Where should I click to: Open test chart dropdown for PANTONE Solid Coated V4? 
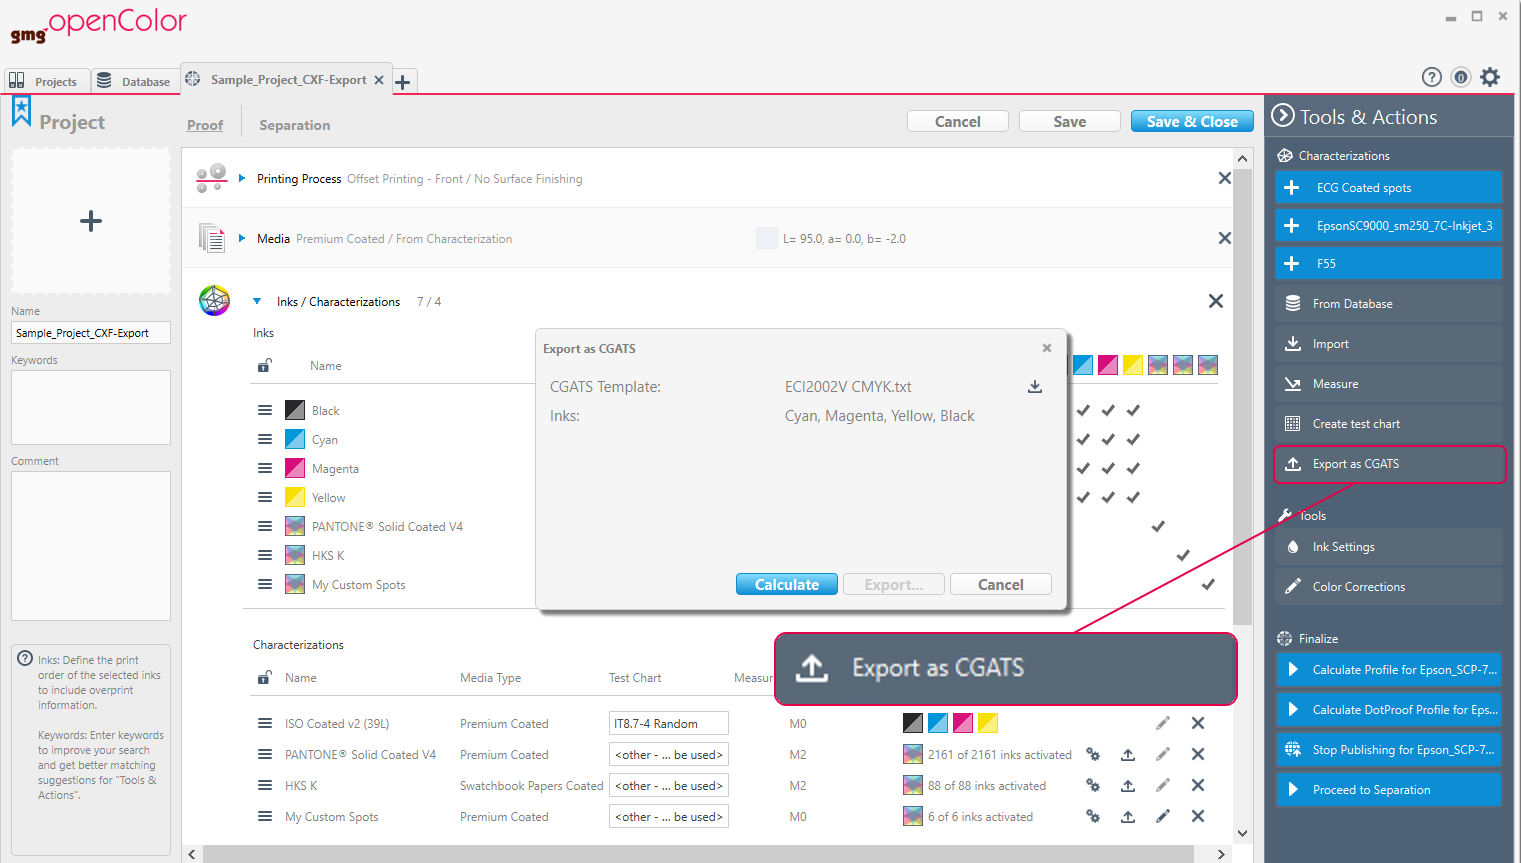point(669,754)
